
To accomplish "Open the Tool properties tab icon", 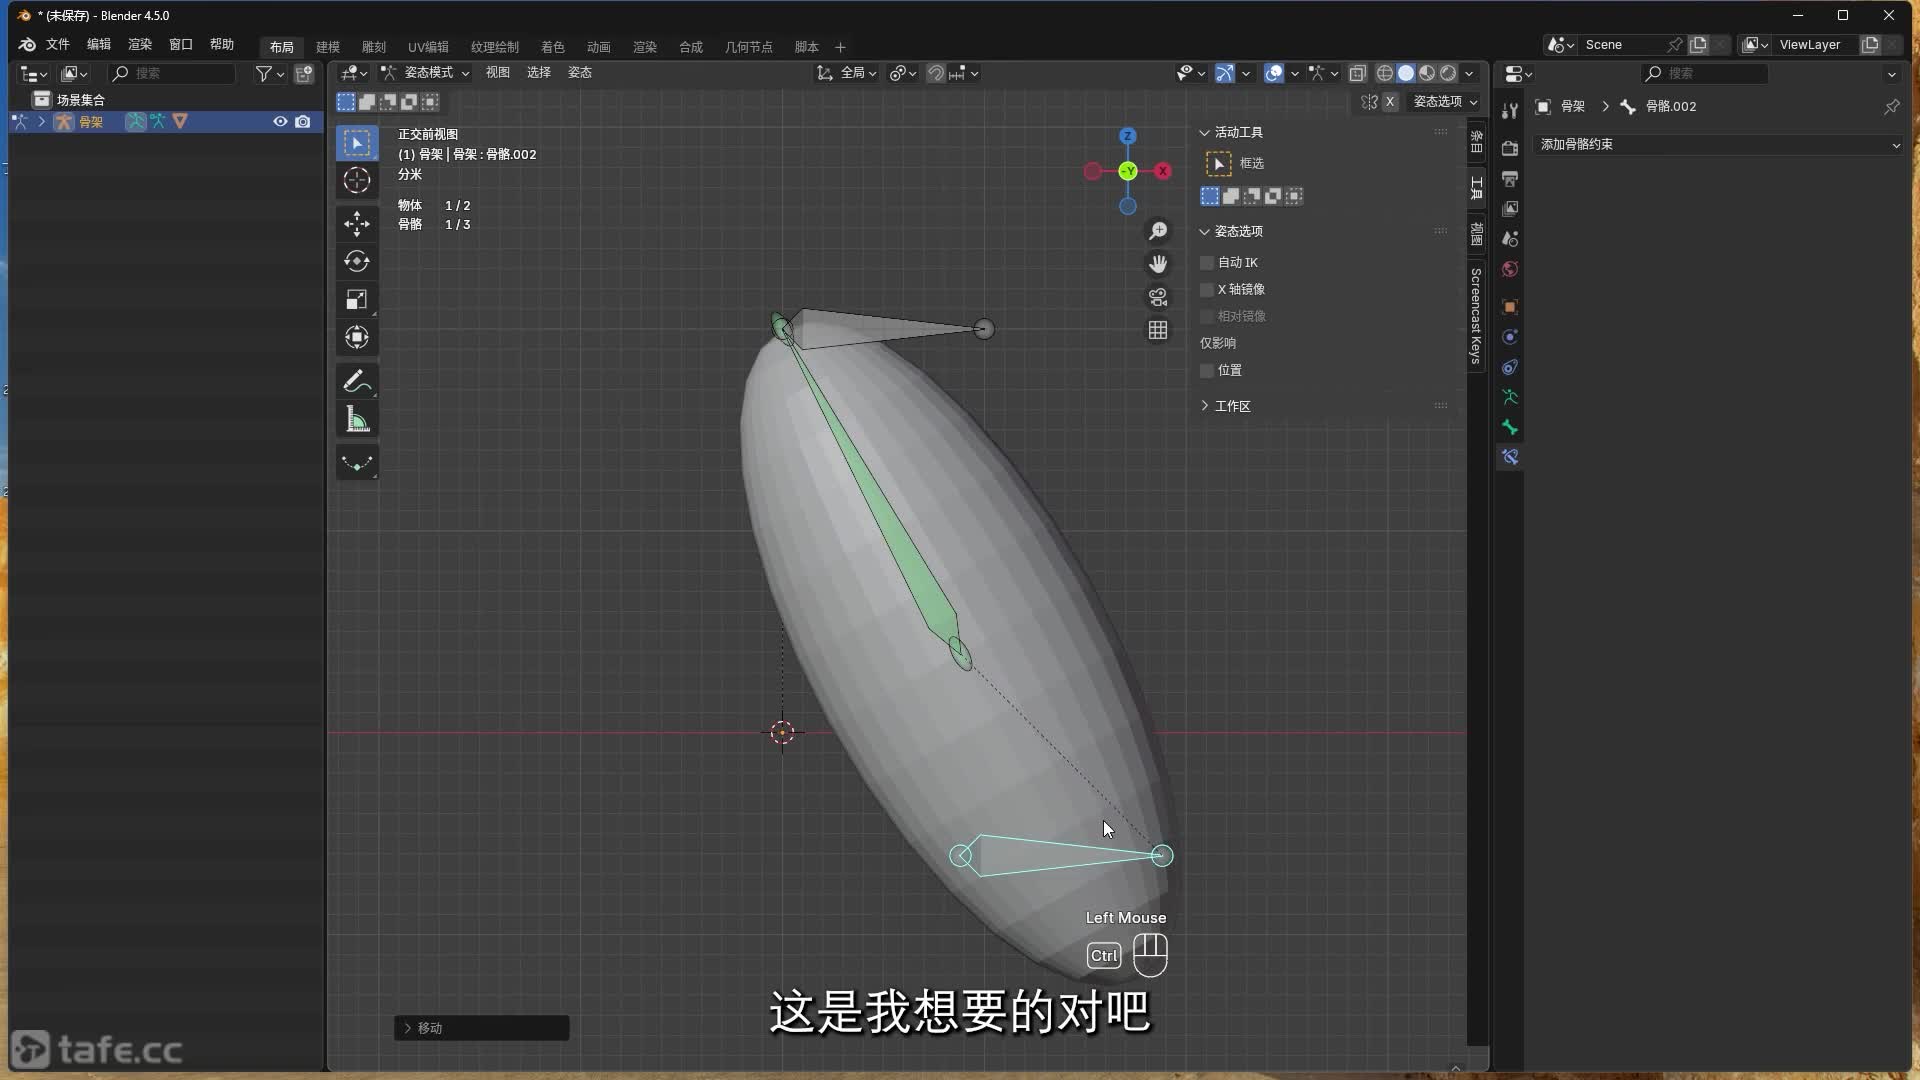I will click(x=1510, y=111).
